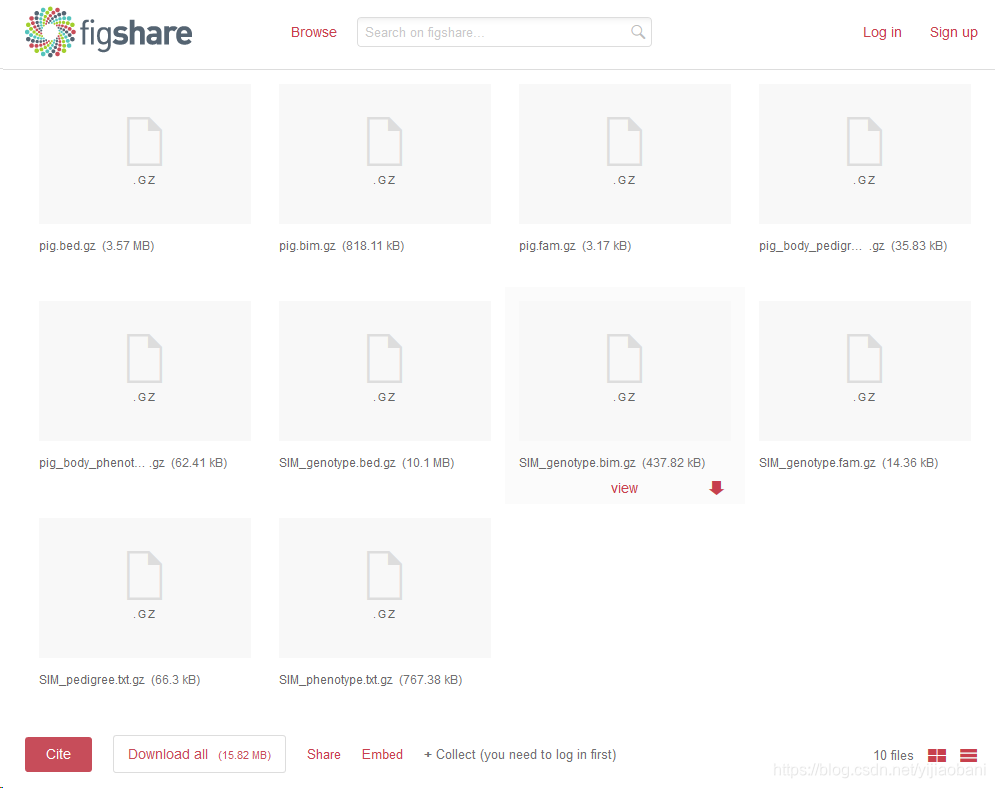Image resolution: width=995 pixels, height=788 pixels.
Task: Open pig.bed.gz file thumbnail
Action: point(145,154)
